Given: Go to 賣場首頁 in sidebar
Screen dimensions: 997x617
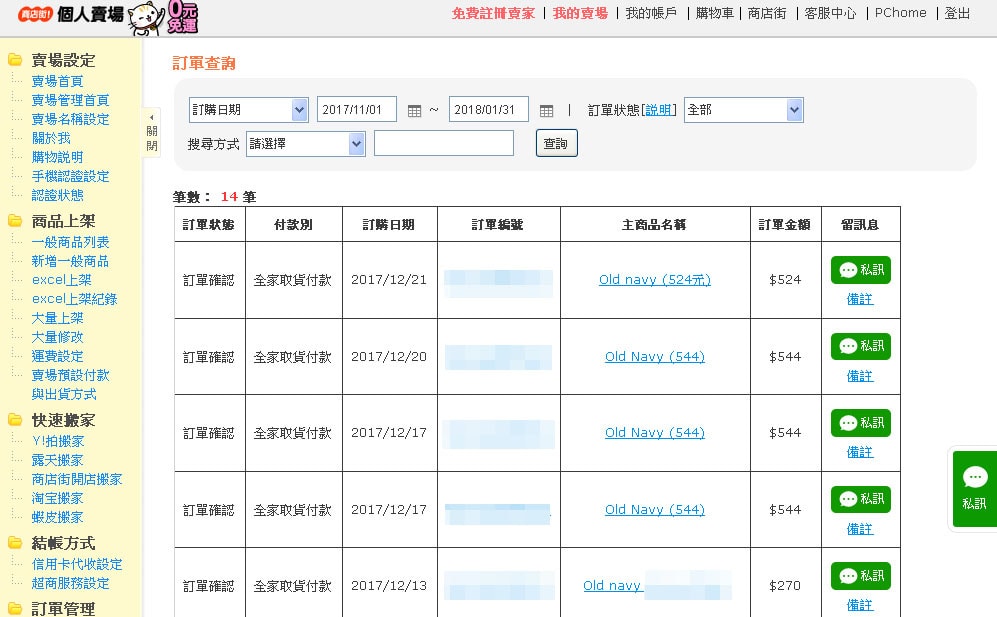Looking at the screenshot, I should (57, 81).
